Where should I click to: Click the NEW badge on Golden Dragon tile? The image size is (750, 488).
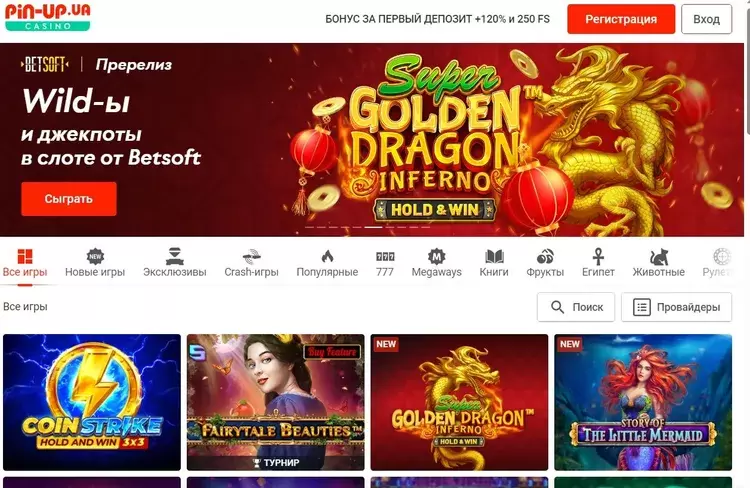coord(386,344)
